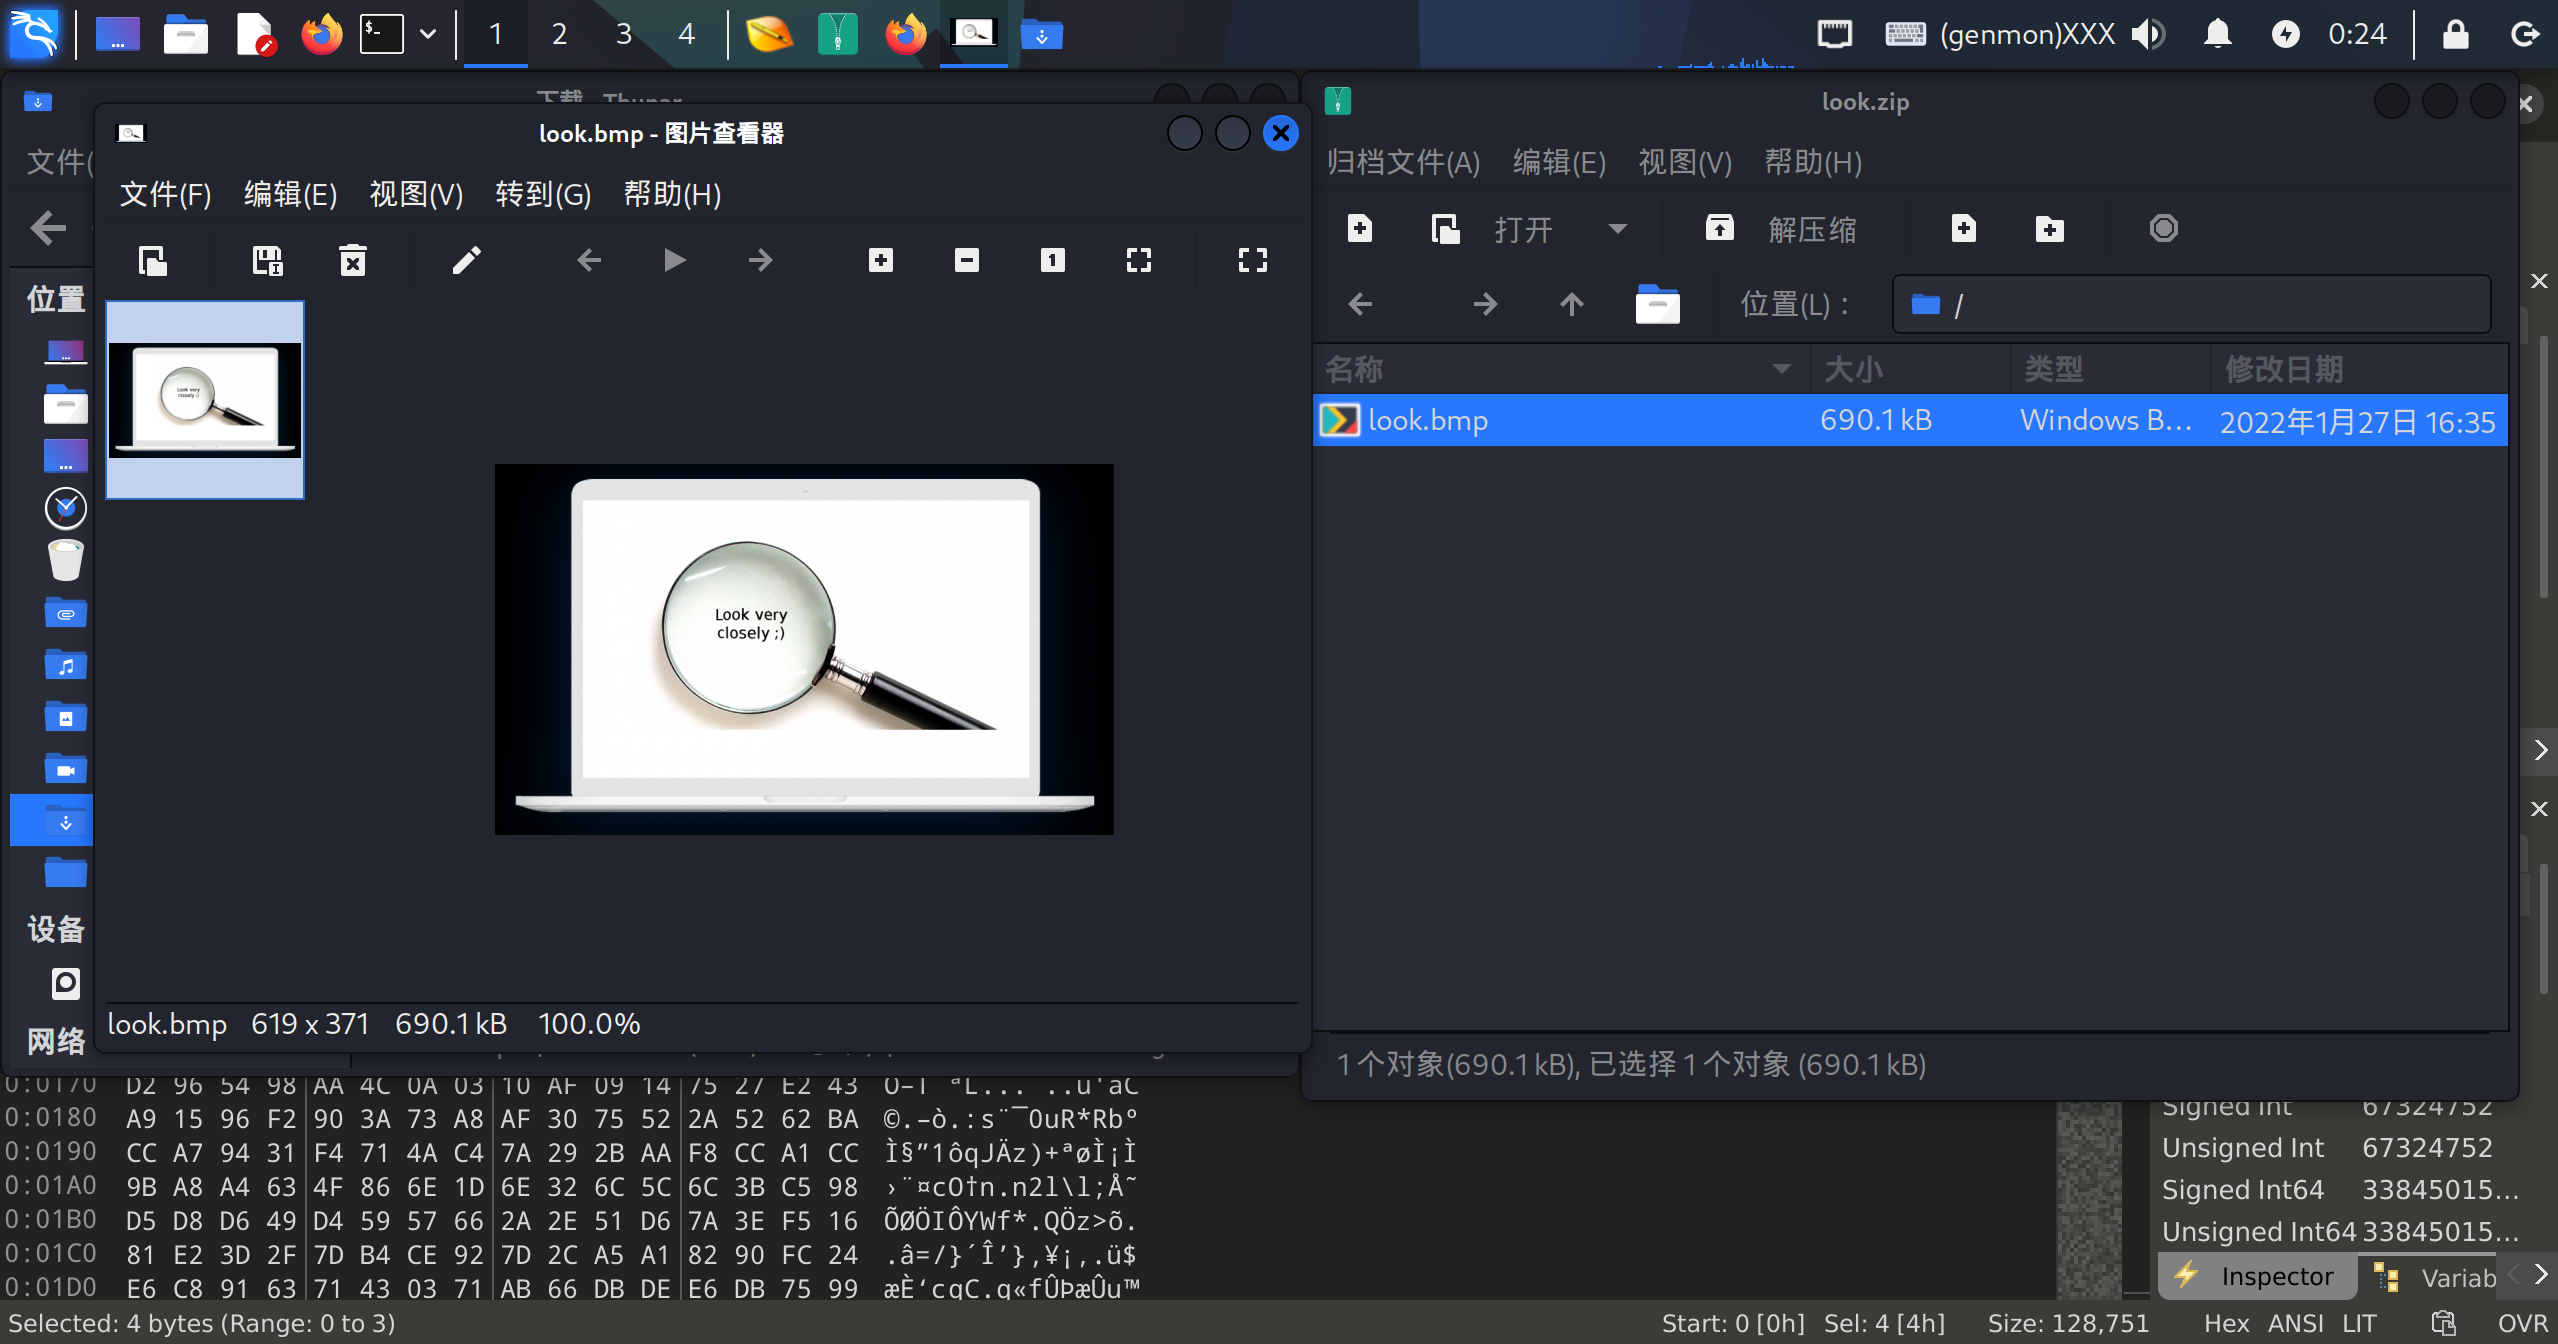Go up one level in archive manager

1571,304
